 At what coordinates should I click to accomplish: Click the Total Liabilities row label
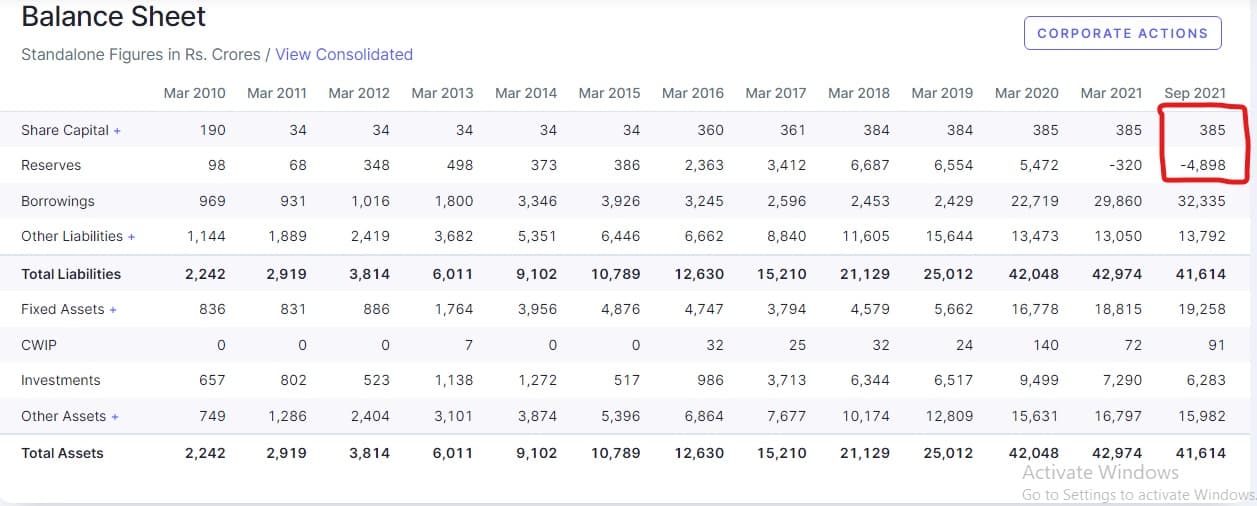(x=71, y=274)
